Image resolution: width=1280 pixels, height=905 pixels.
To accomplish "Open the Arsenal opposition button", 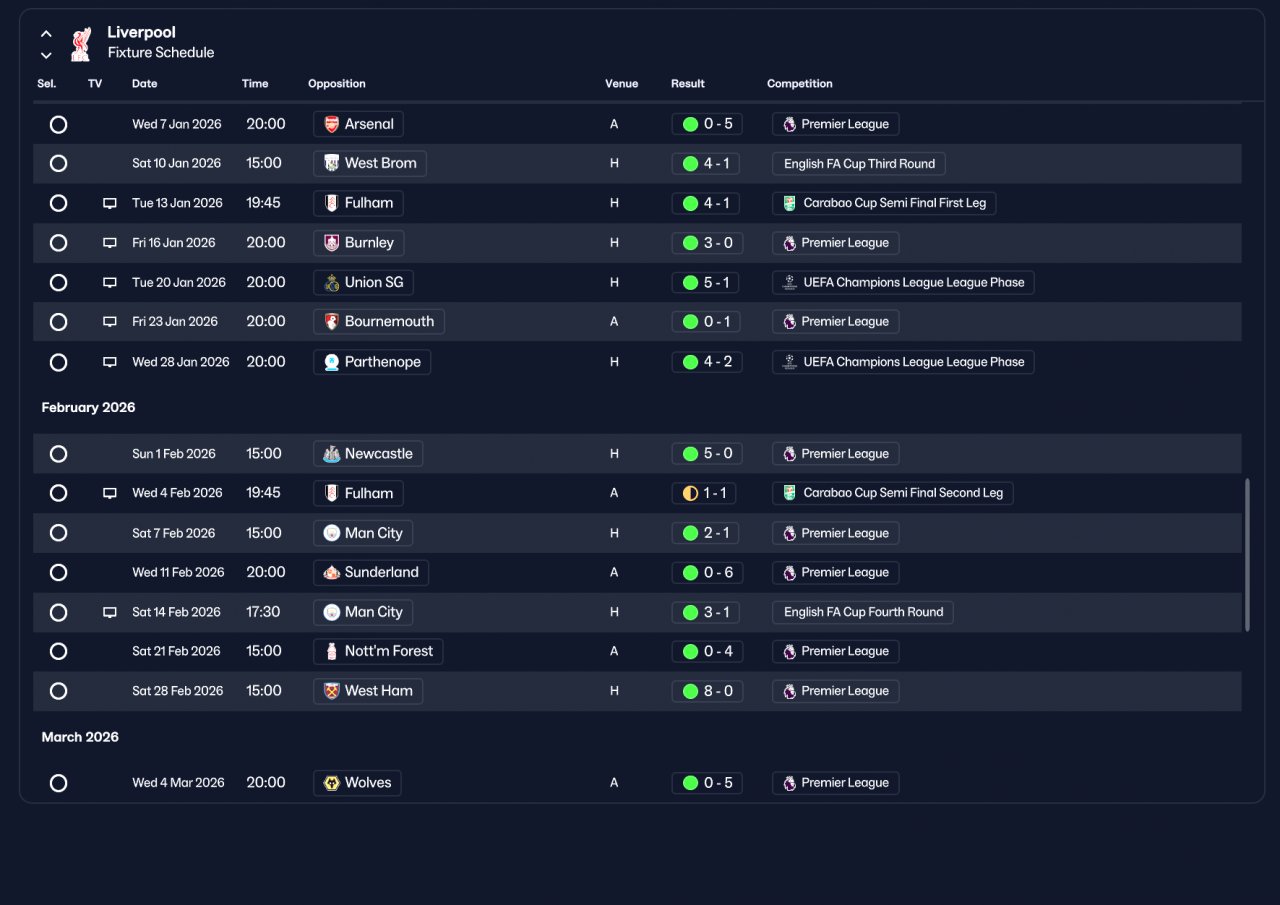I will [358, 124].
